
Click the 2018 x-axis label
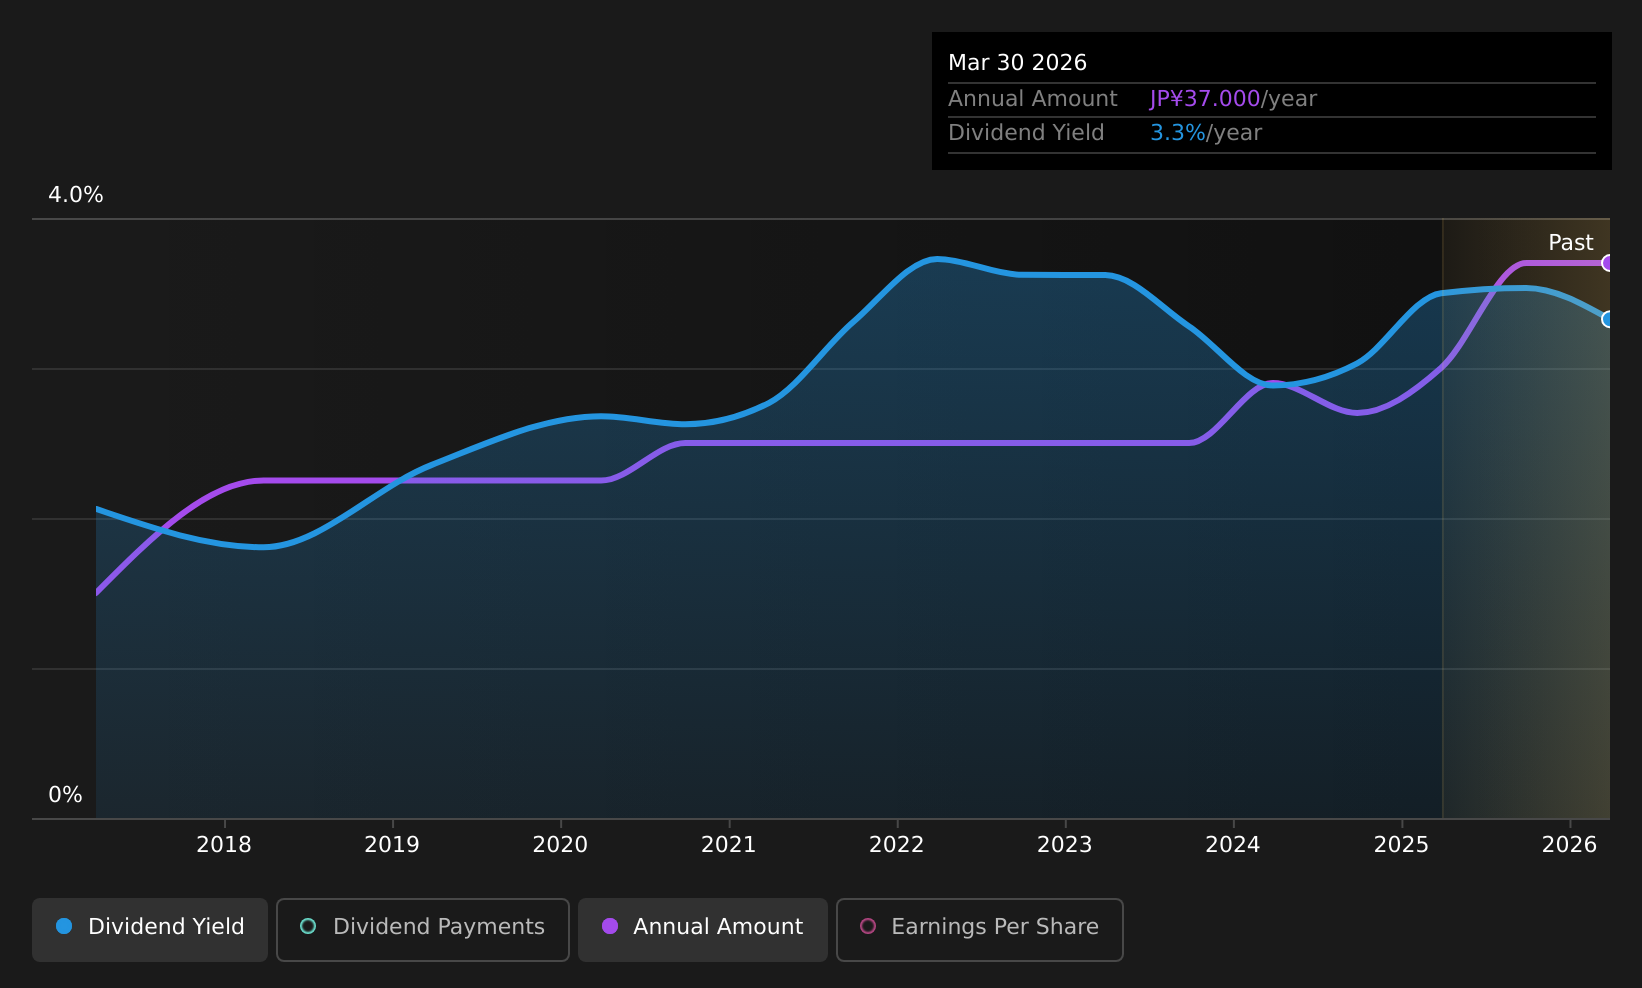[224, 845]
